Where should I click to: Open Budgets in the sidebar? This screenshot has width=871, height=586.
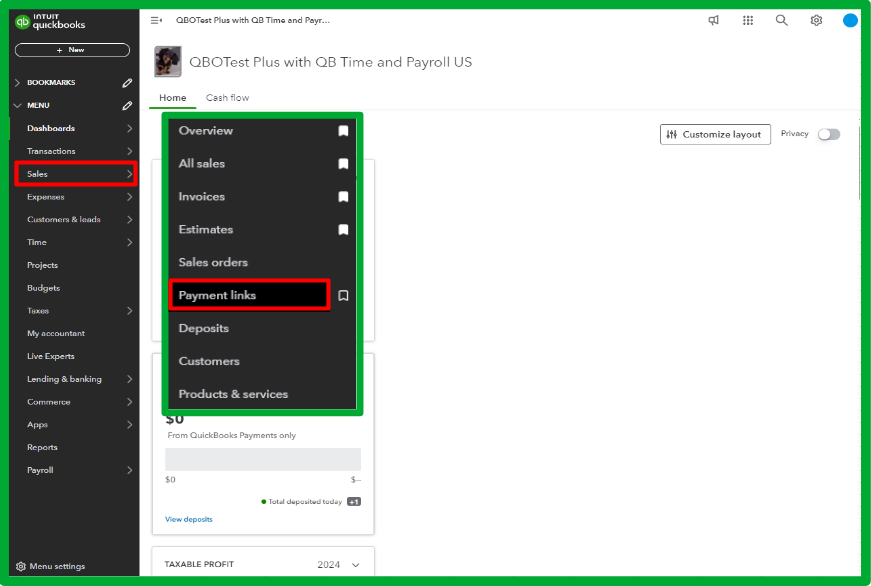tap(43, 288)
